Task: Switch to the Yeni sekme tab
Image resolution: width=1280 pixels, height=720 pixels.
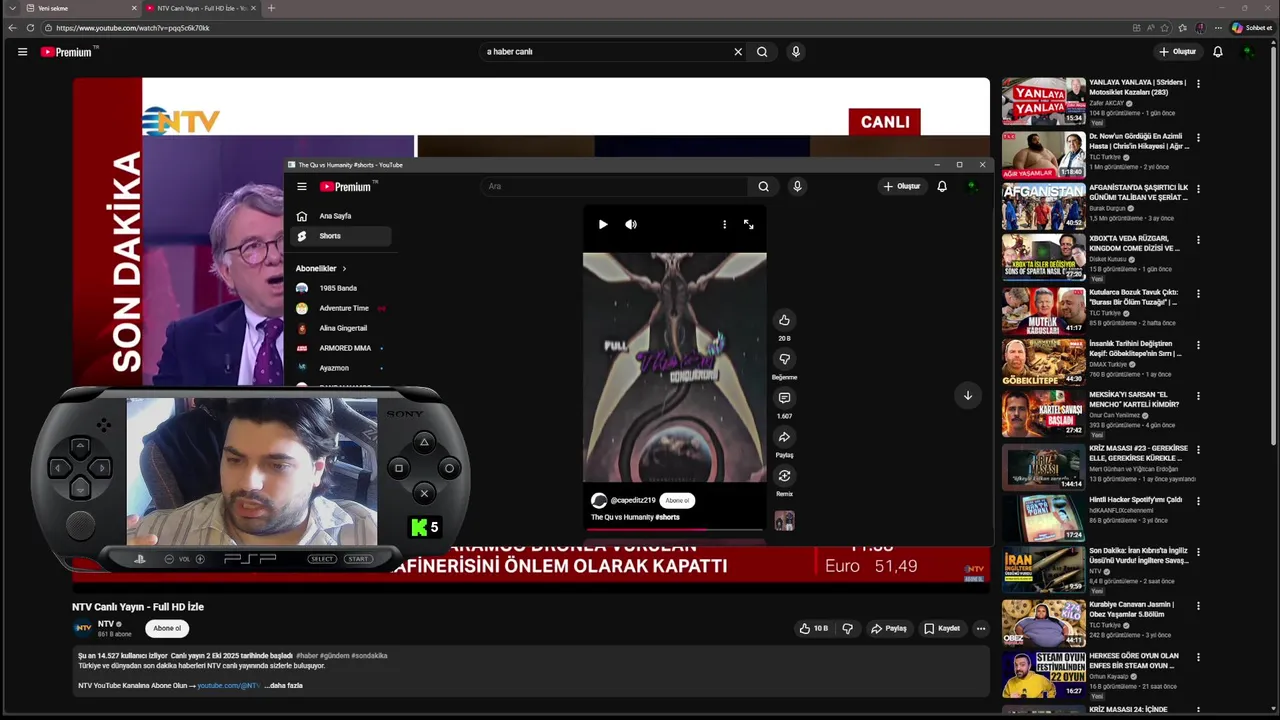Action: tap(80, 8)
